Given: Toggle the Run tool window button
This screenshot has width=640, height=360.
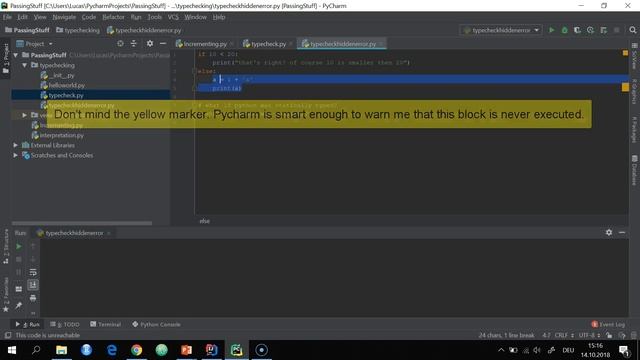Looking at the screenshot, I should [x=28, y=324].
